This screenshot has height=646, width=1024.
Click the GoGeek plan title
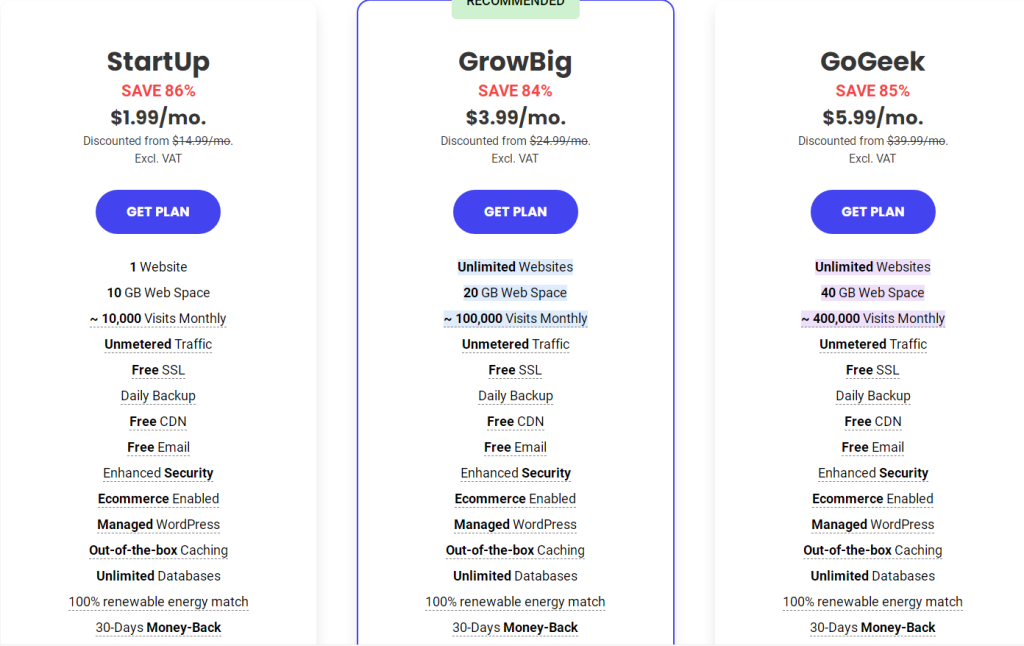point(872,62)
